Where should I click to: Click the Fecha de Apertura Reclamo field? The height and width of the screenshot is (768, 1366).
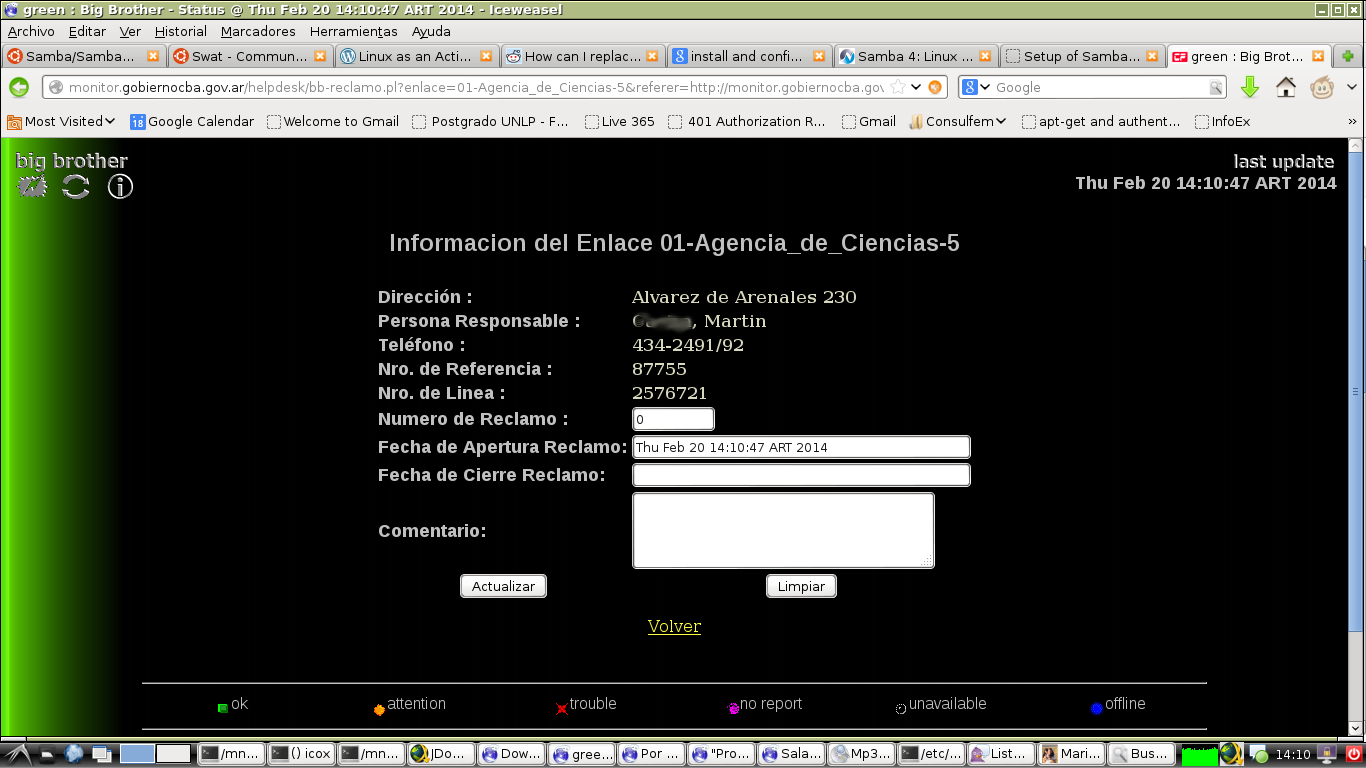pyautogui.click(x=801, y=447)
